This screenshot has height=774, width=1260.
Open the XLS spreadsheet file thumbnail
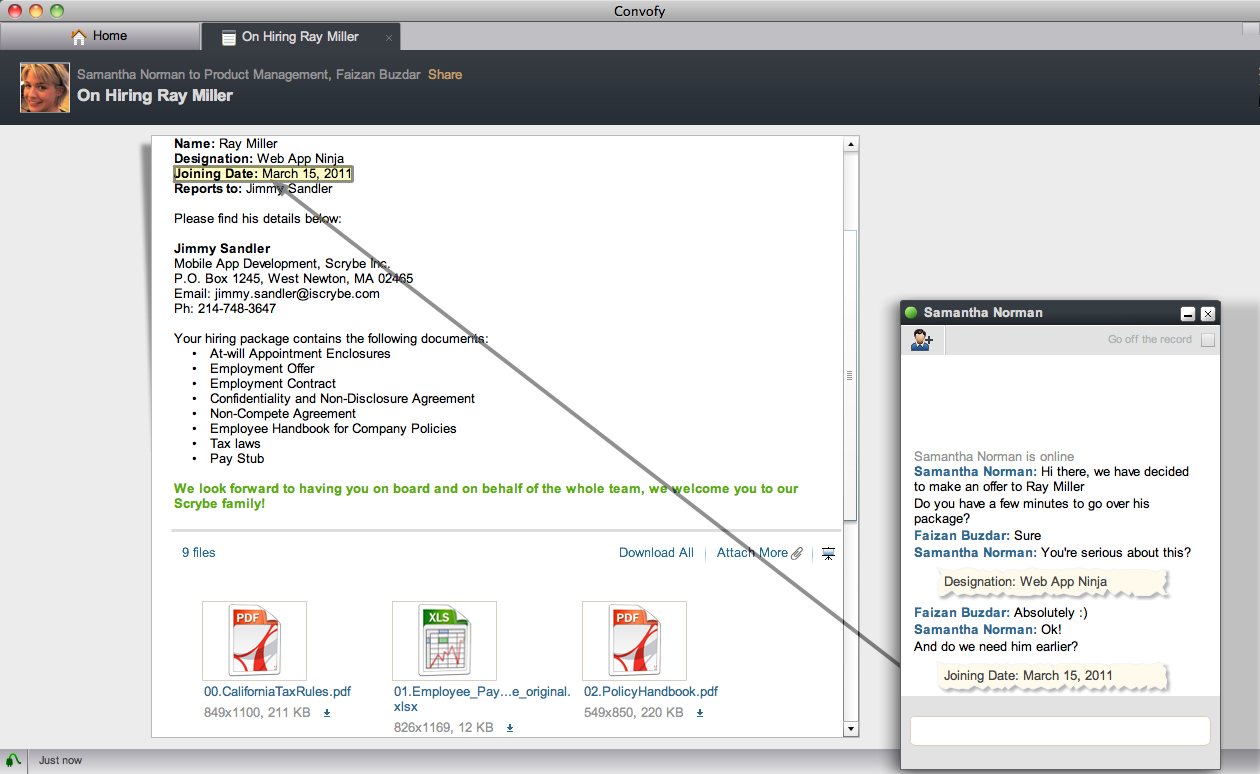pyautogui.click(x=444, y=641)
